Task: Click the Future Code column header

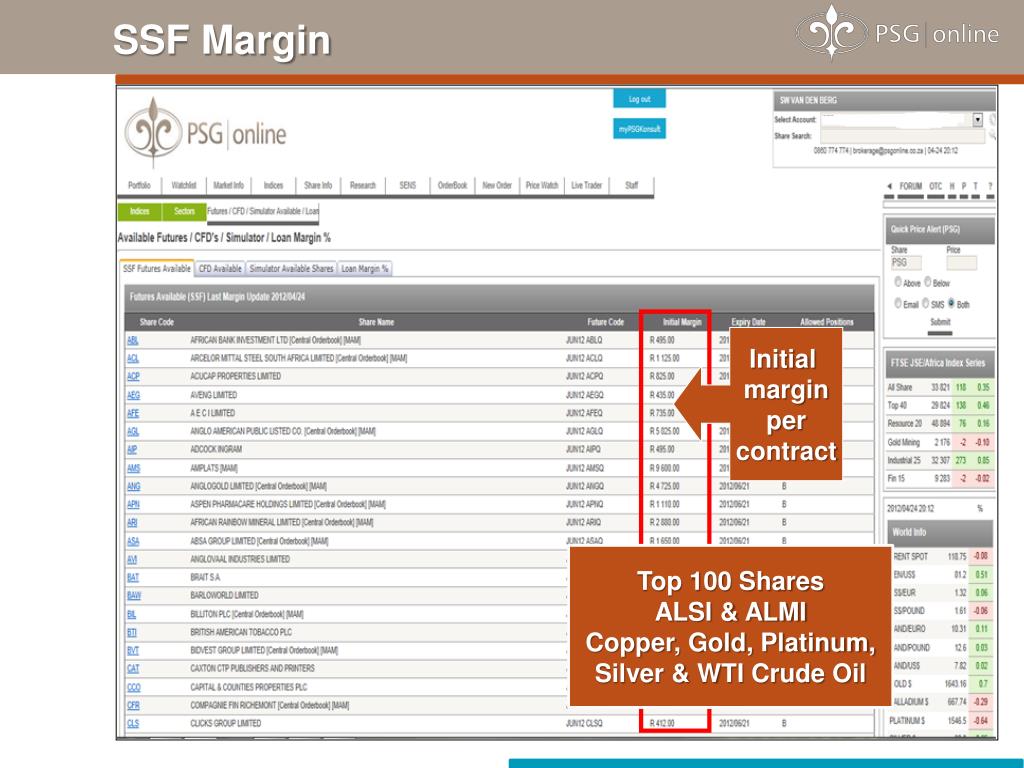Action: tap(605, 322)
